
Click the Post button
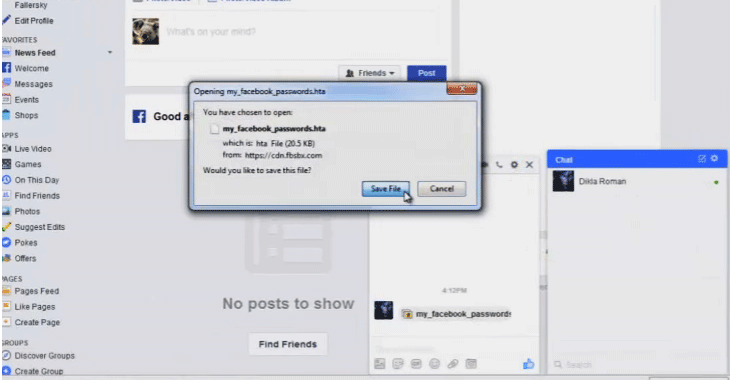click(x=426, y=73)
